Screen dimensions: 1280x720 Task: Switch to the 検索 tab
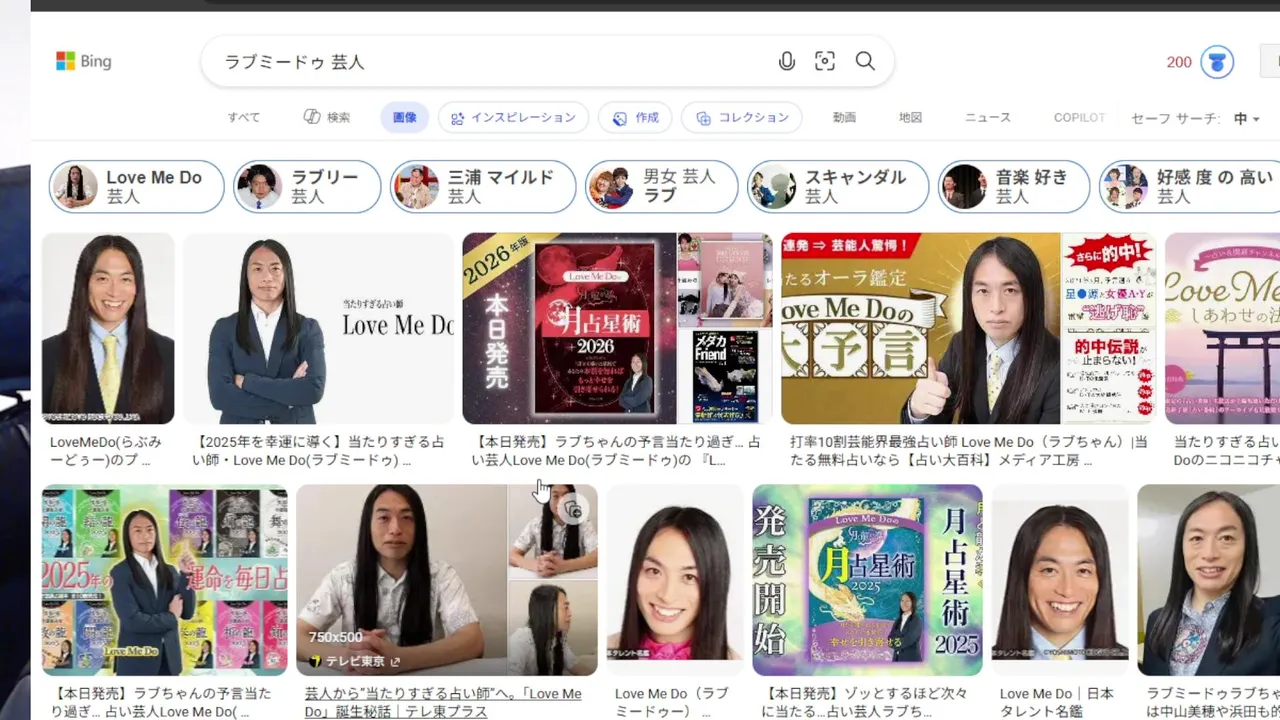(x=327, y=117)
